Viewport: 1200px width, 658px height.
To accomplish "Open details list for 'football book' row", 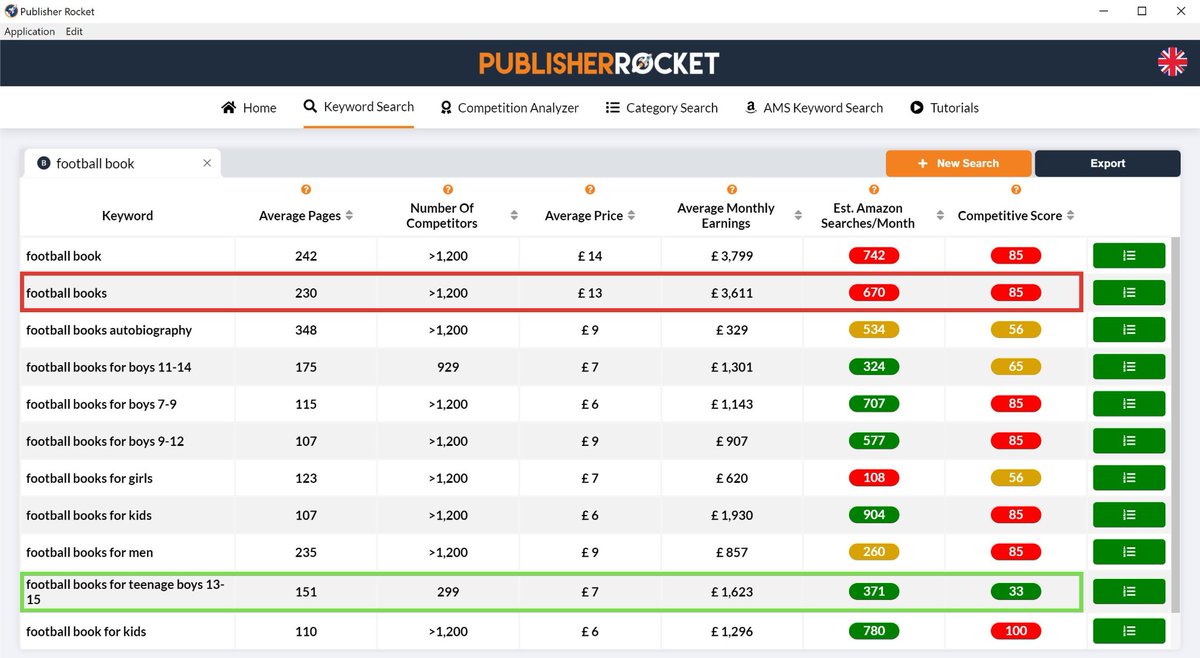I will pos(1129,256).
